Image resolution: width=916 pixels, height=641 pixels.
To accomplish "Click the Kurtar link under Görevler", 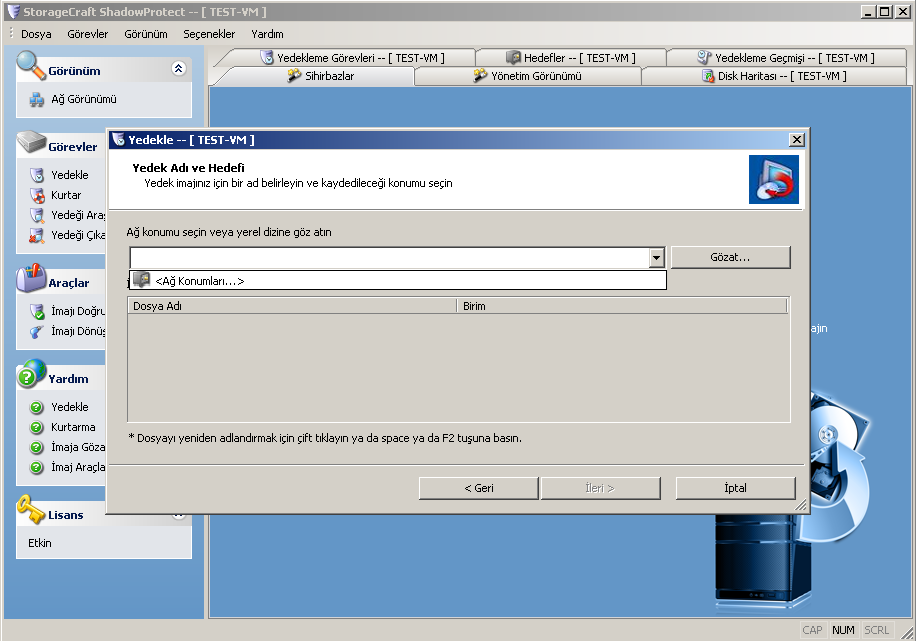I will click(x=66, y=195).
